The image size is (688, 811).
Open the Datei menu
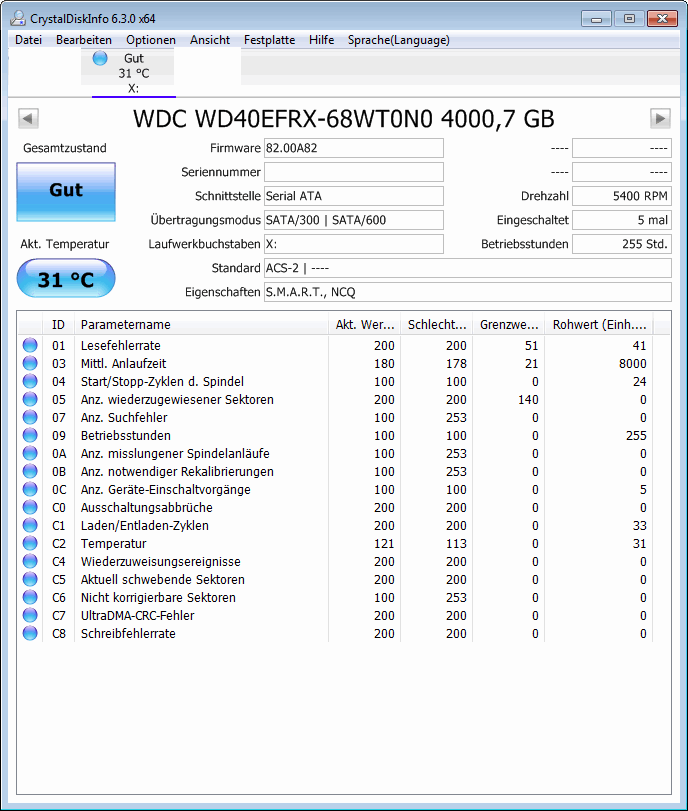28,40
